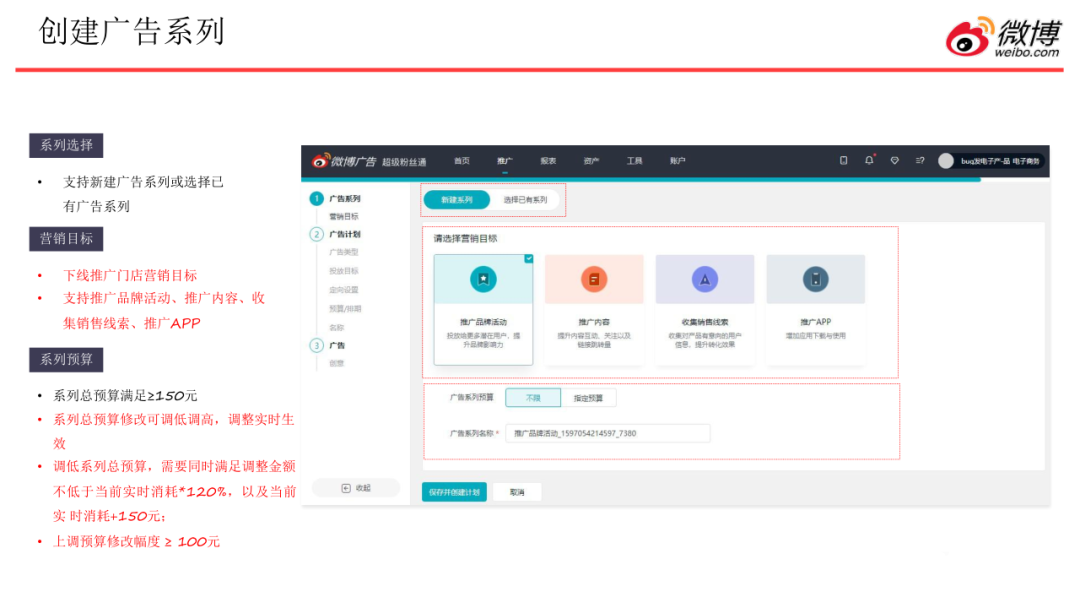Set campaign budget to 不限

[x=533, y=398]
